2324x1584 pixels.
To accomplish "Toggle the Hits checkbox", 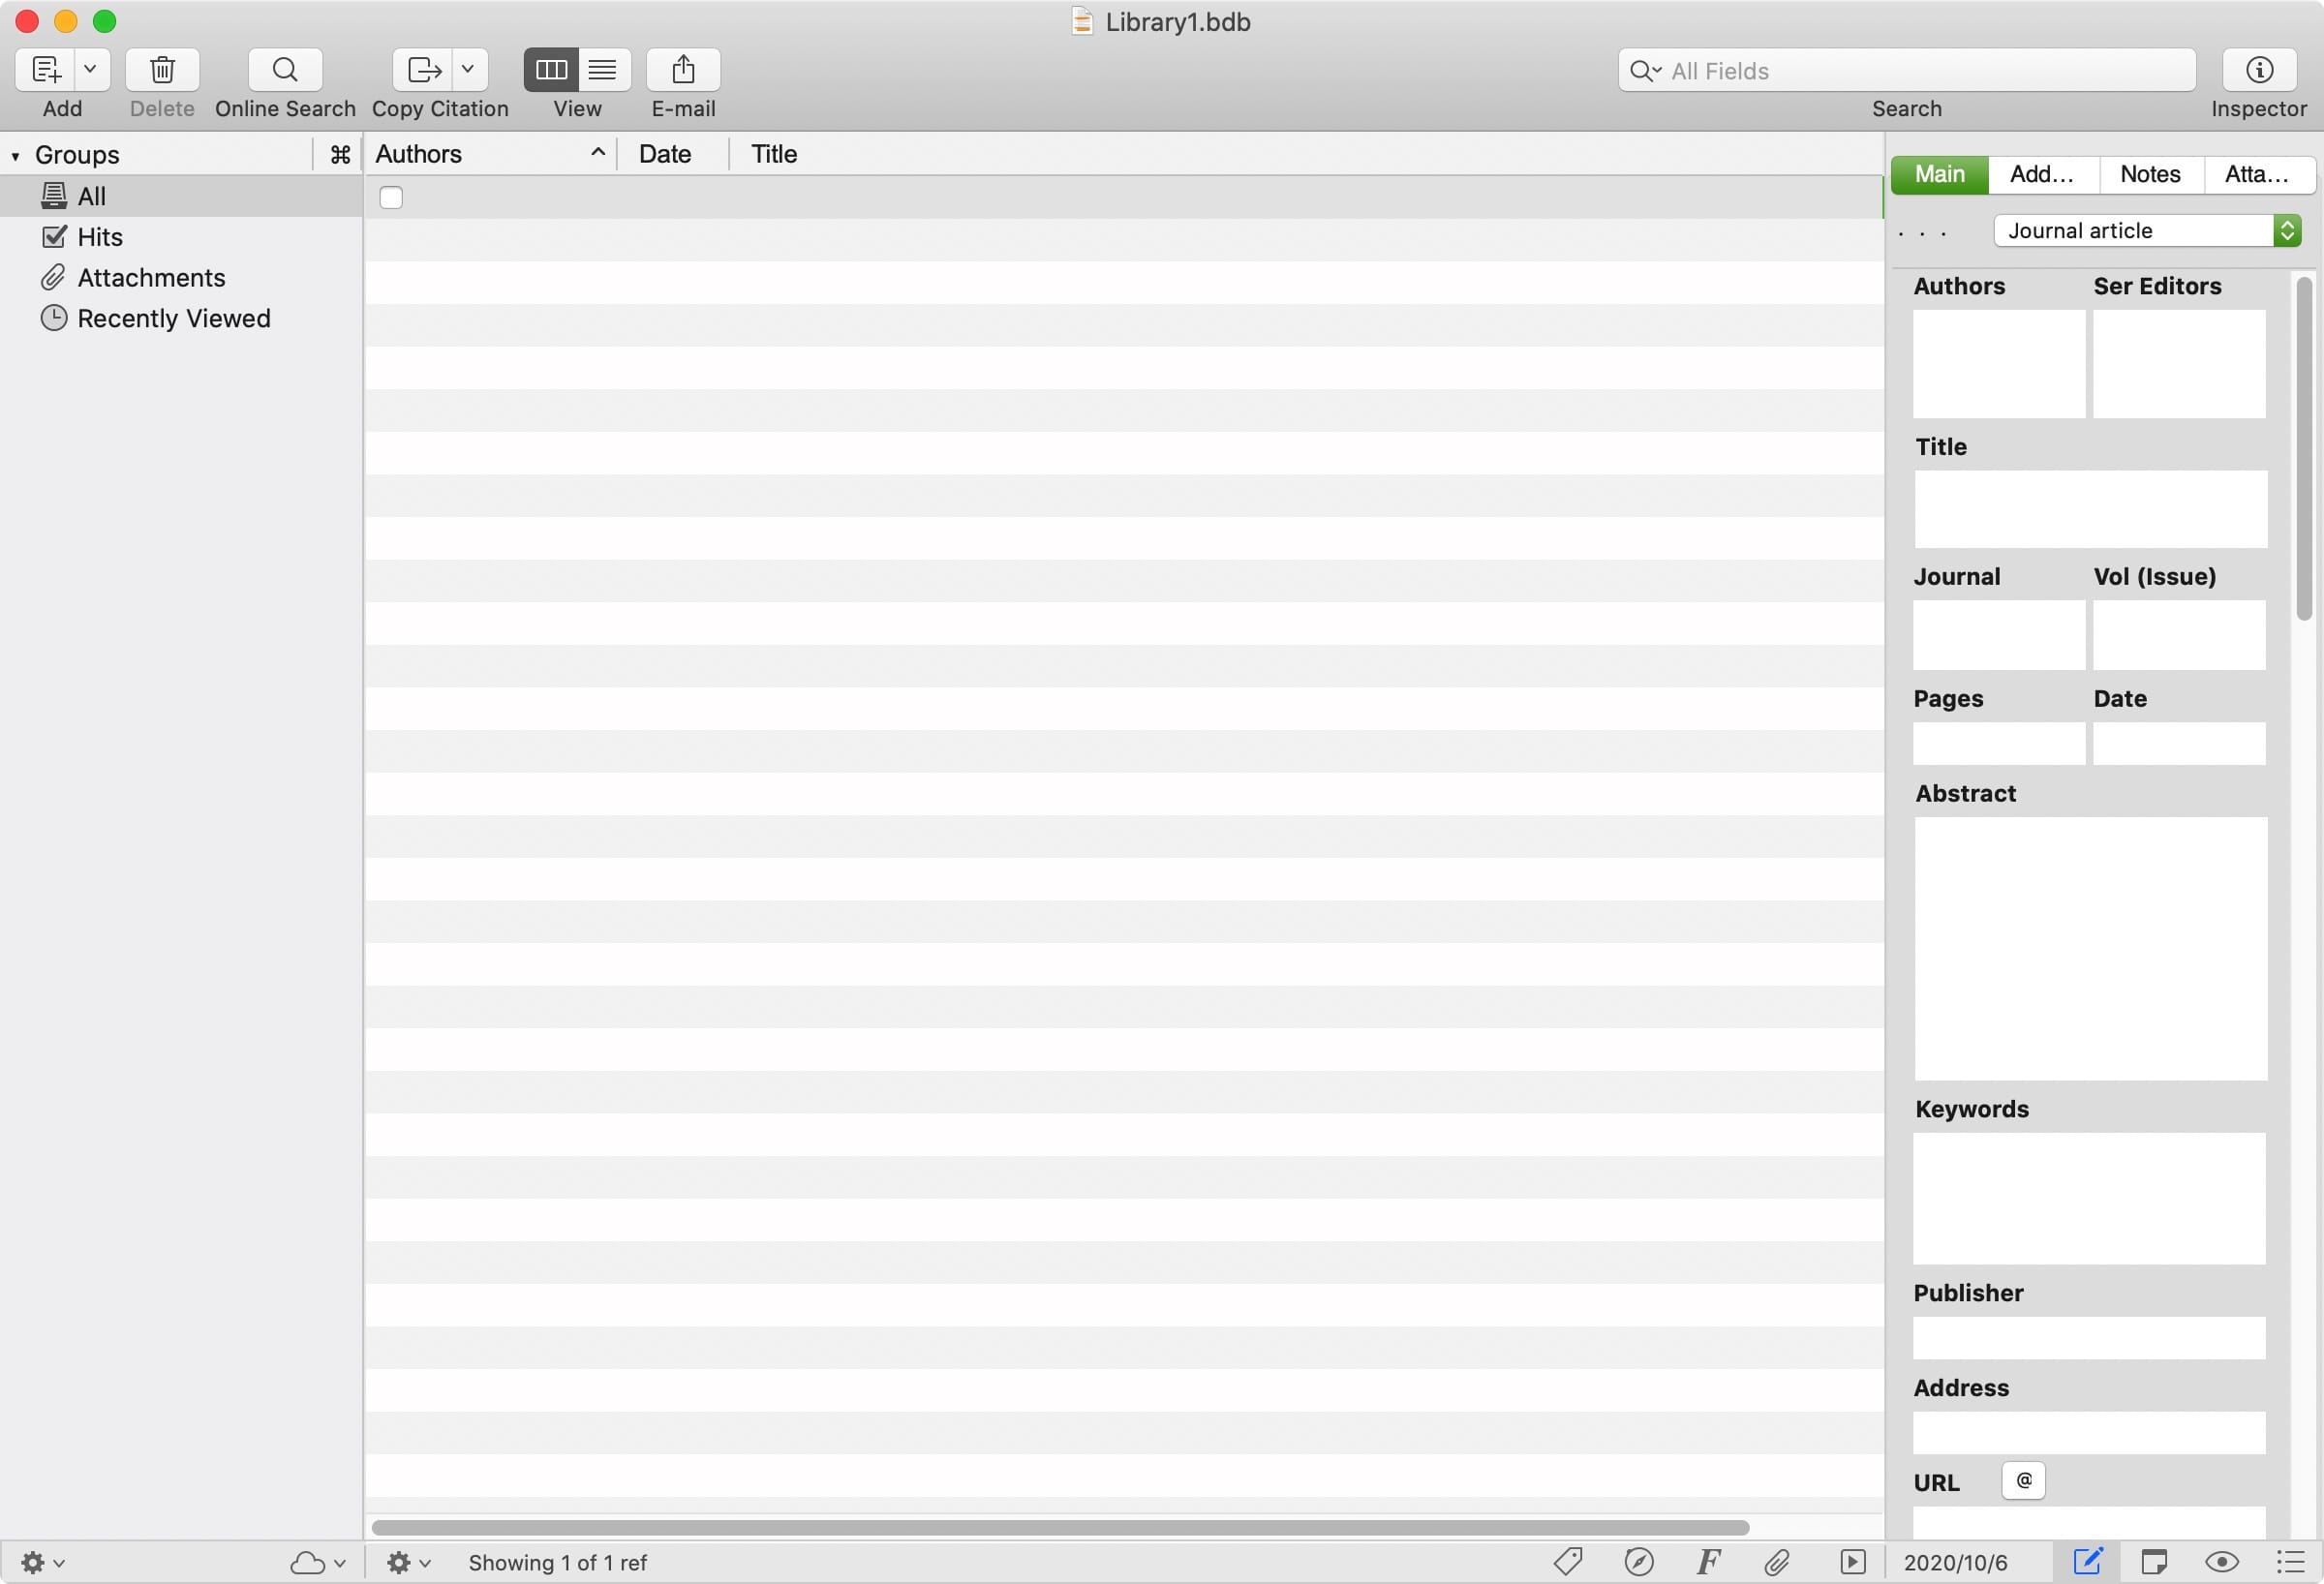I will click(51, 235).
